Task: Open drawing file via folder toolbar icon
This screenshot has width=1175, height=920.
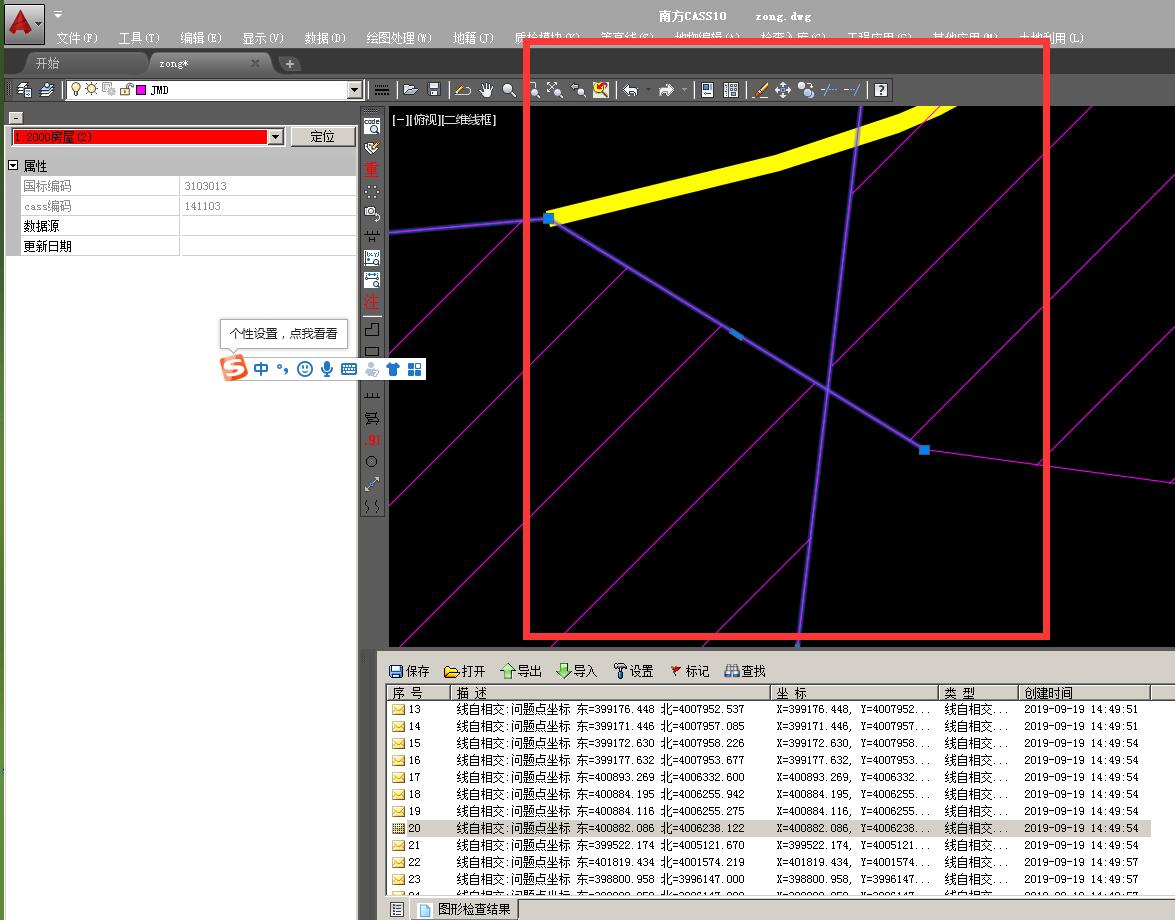Action: point(411,90)
